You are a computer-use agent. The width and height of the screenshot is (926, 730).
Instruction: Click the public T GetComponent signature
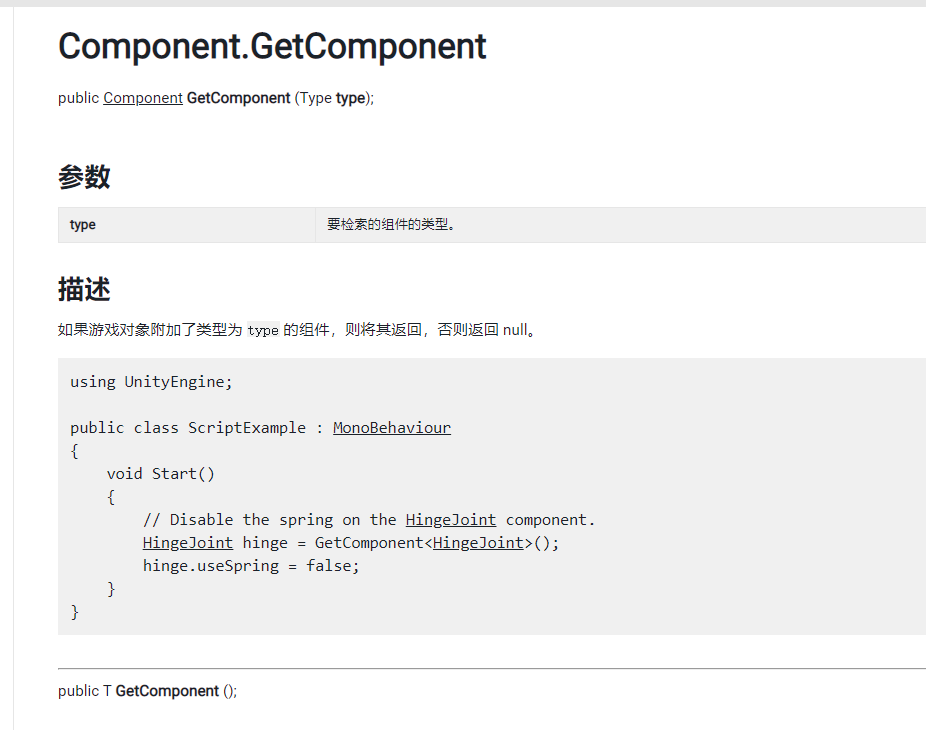[x=148, y=691]
